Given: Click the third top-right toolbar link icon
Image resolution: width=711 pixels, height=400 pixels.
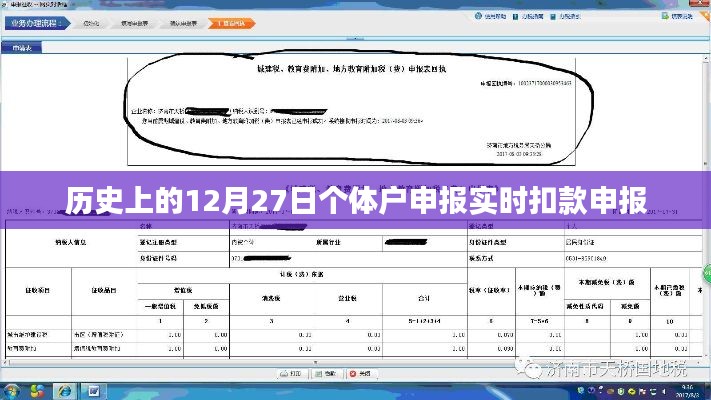Looking at the screenshot, I should coord(553,16).
